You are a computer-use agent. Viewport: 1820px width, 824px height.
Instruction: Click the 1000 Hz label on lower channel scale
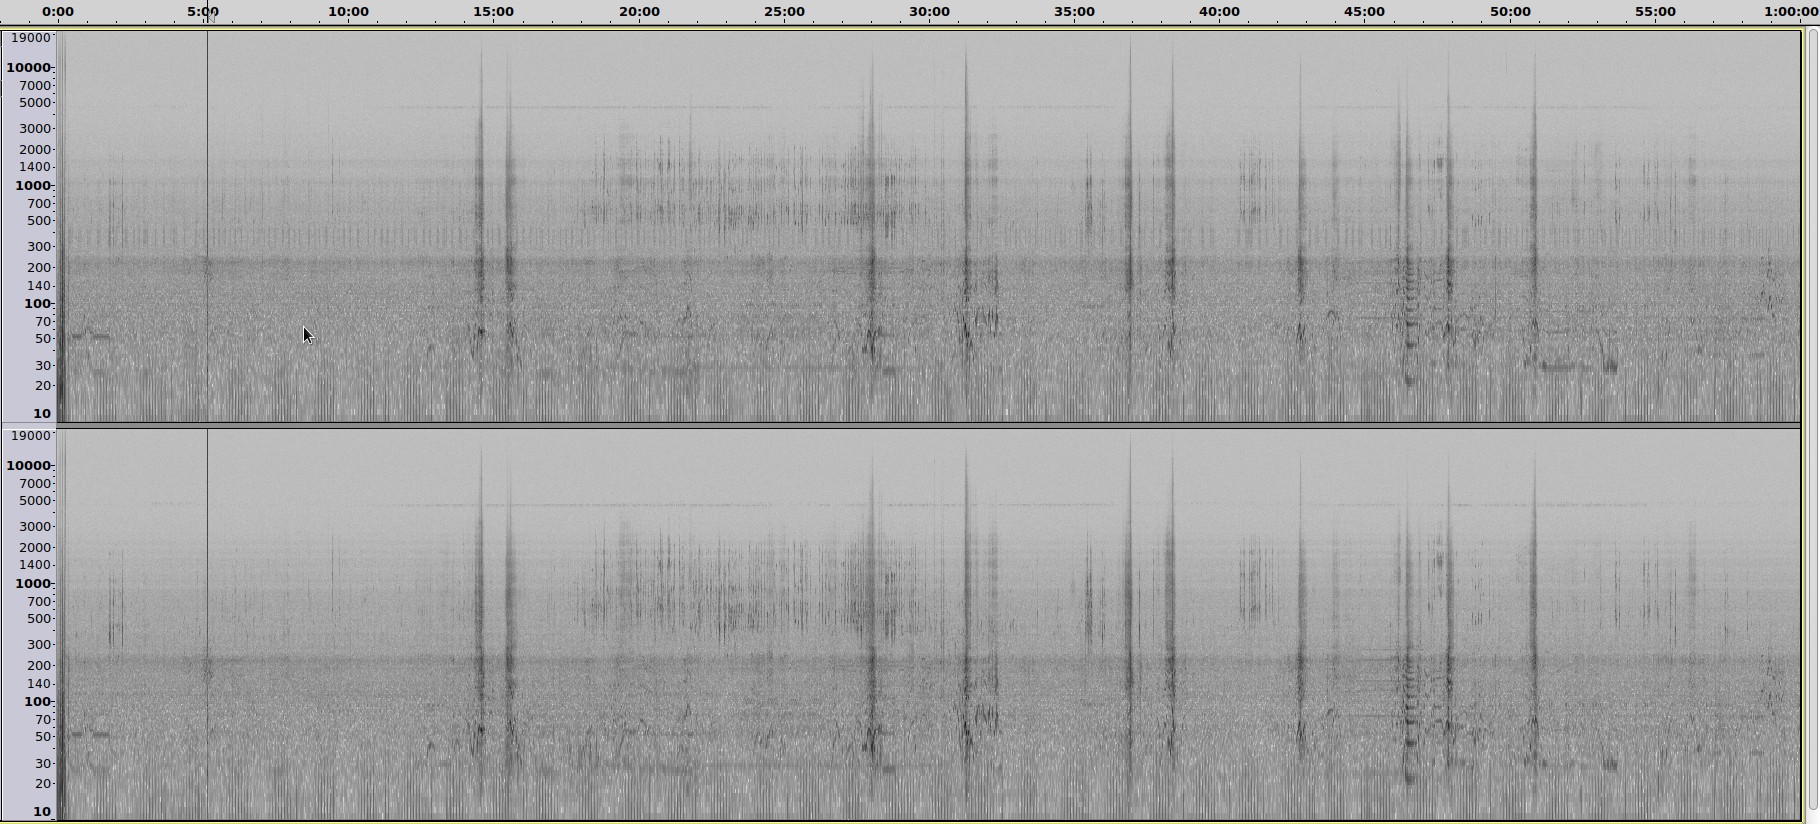point(32,583)
